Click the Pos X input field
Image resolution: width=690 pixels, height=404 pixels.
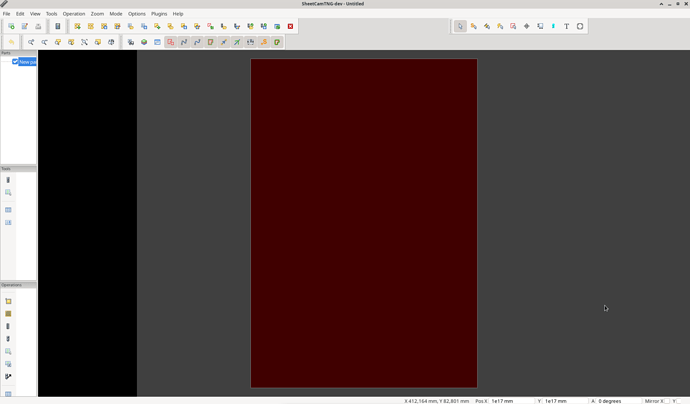(x=510, y=401)
